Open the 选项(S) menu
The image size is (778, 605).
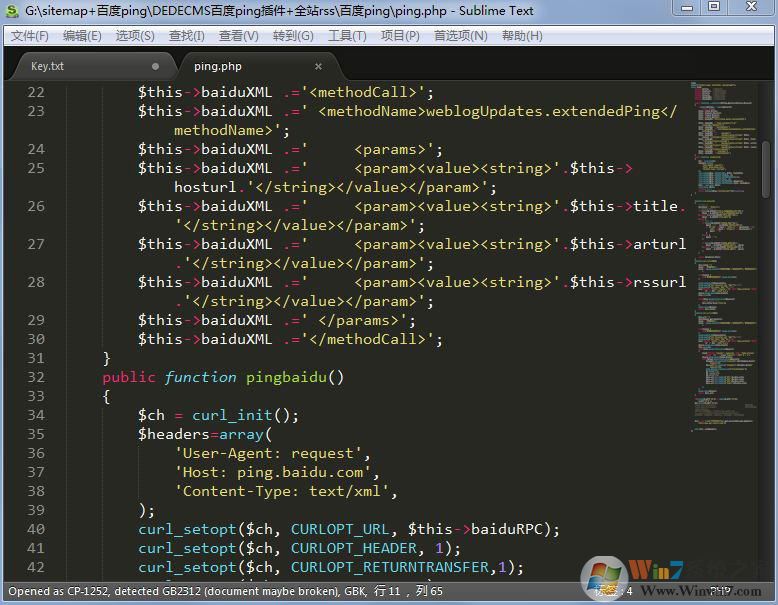click(x=135, y=36)
